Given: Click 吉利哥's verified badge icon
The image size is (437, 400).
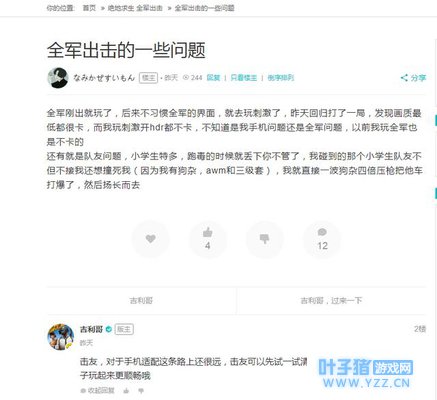Looking at the screenshot, I should 109,329.
